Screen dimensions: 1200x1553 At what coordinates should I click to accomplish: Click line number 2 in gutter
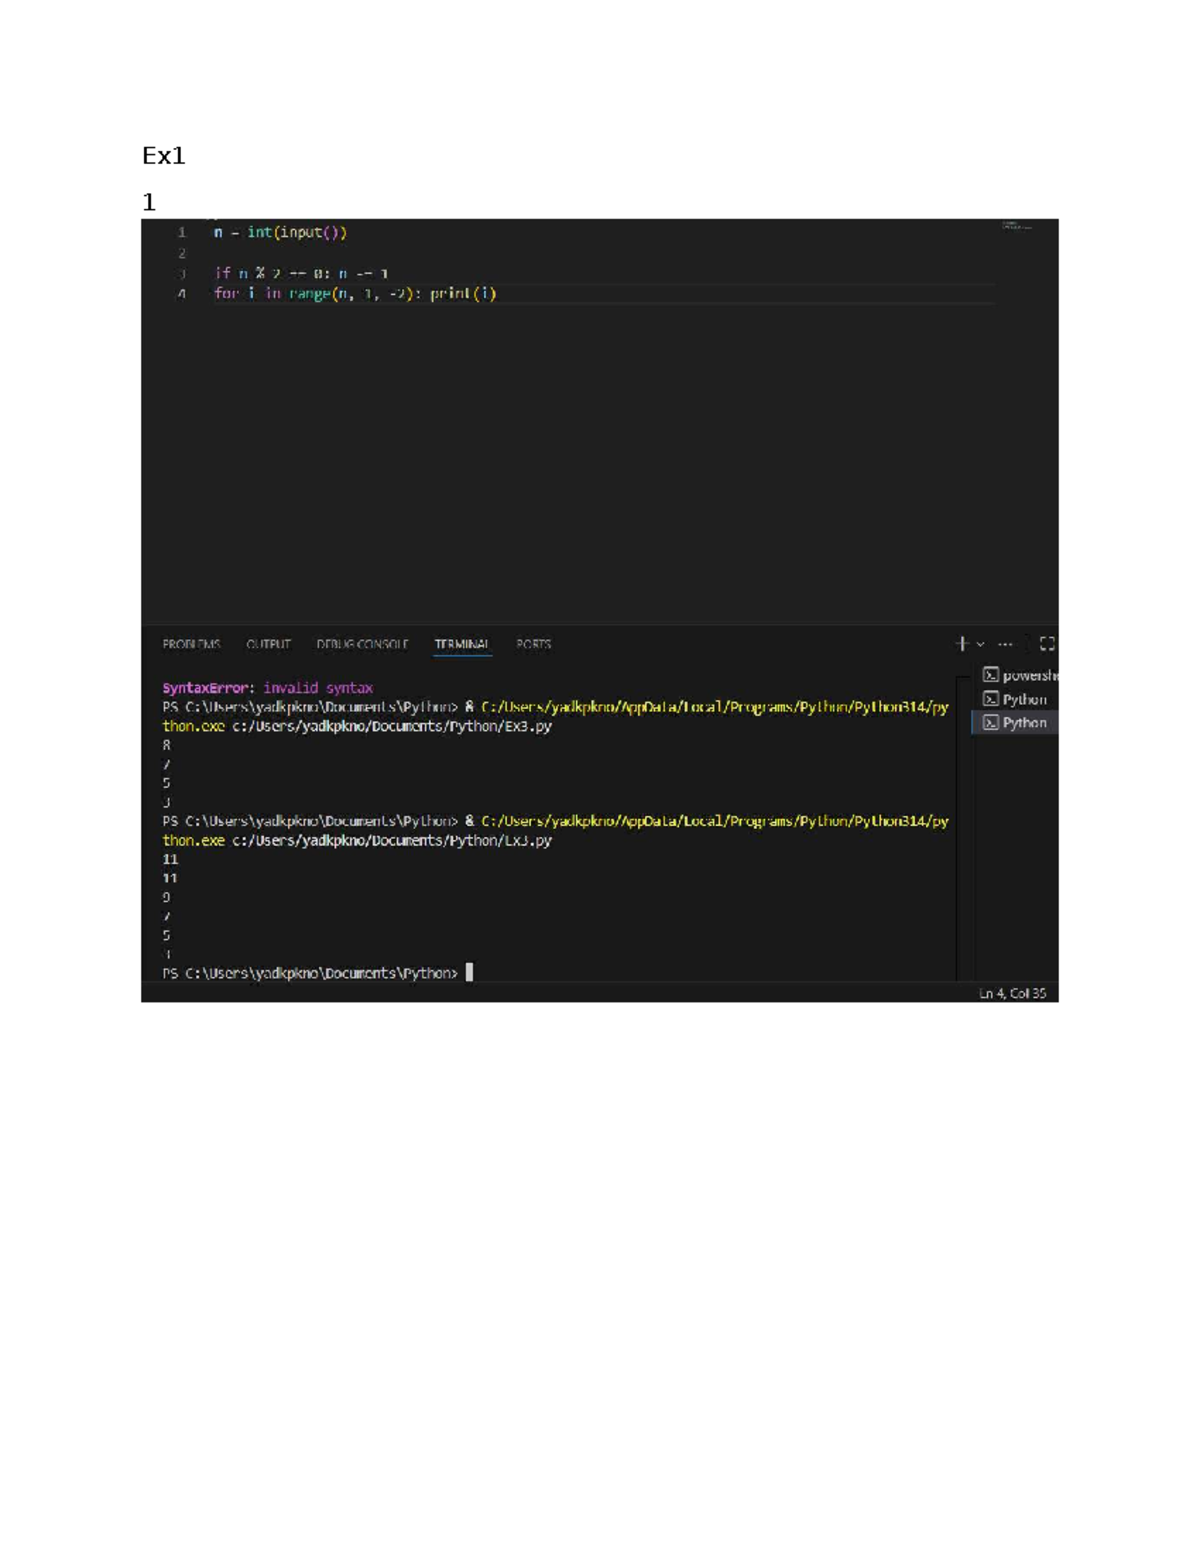(x=182, y=253)
